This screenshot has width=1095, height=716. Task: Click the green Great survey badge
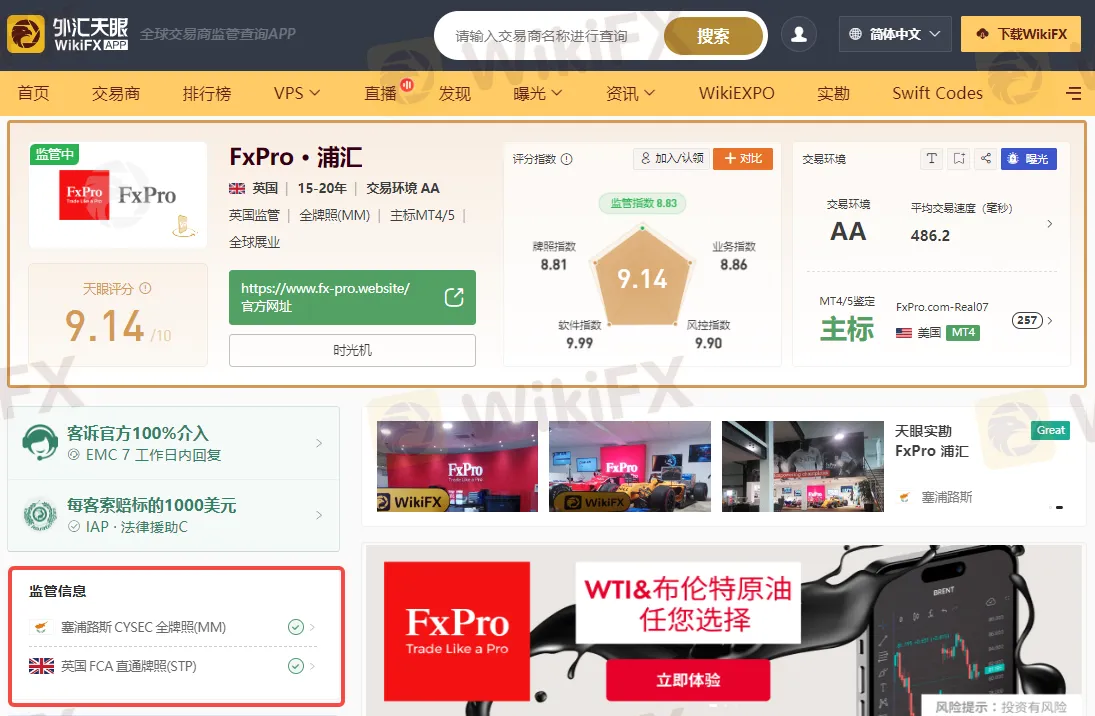coord(1050,430)
